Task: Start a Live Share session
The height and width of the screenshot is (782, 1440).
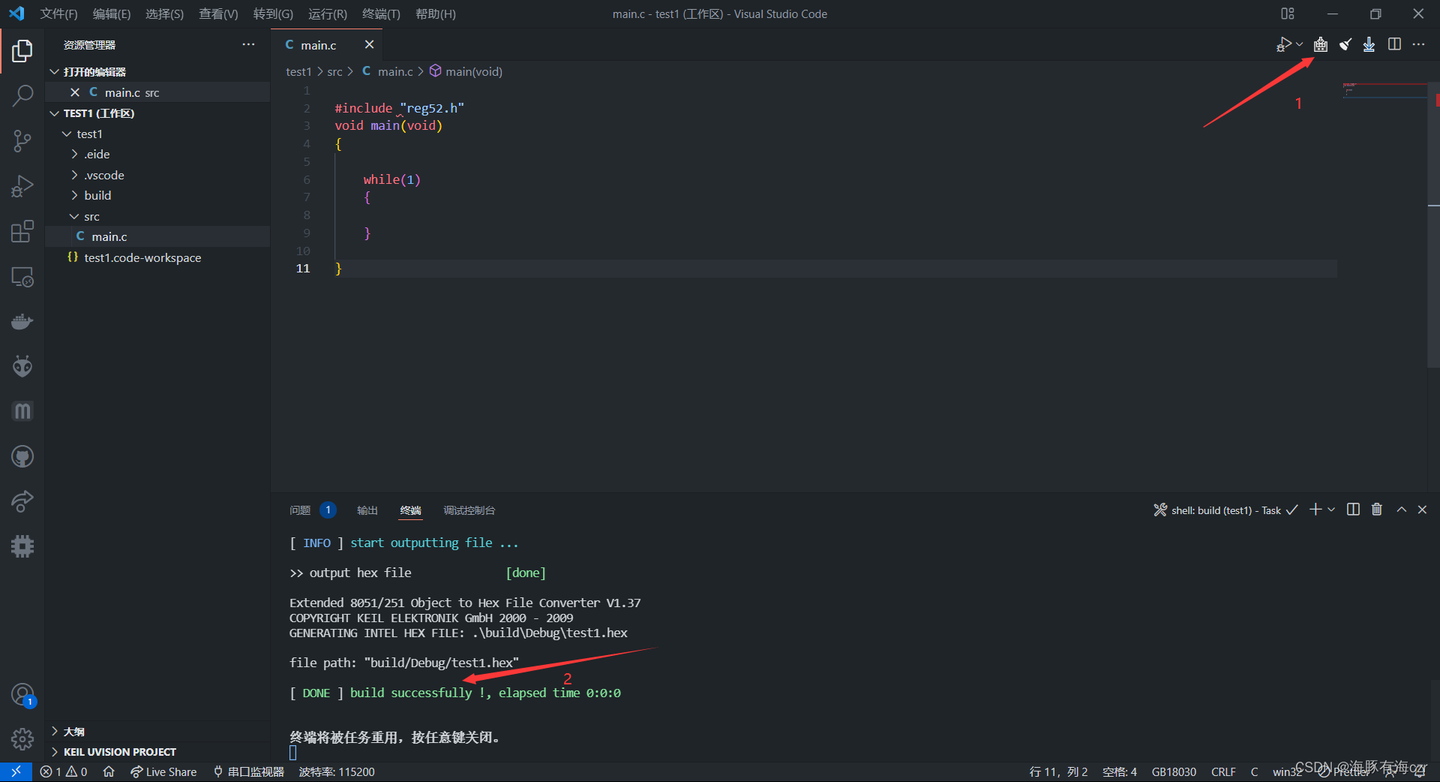Action: (x=163, y=771)
